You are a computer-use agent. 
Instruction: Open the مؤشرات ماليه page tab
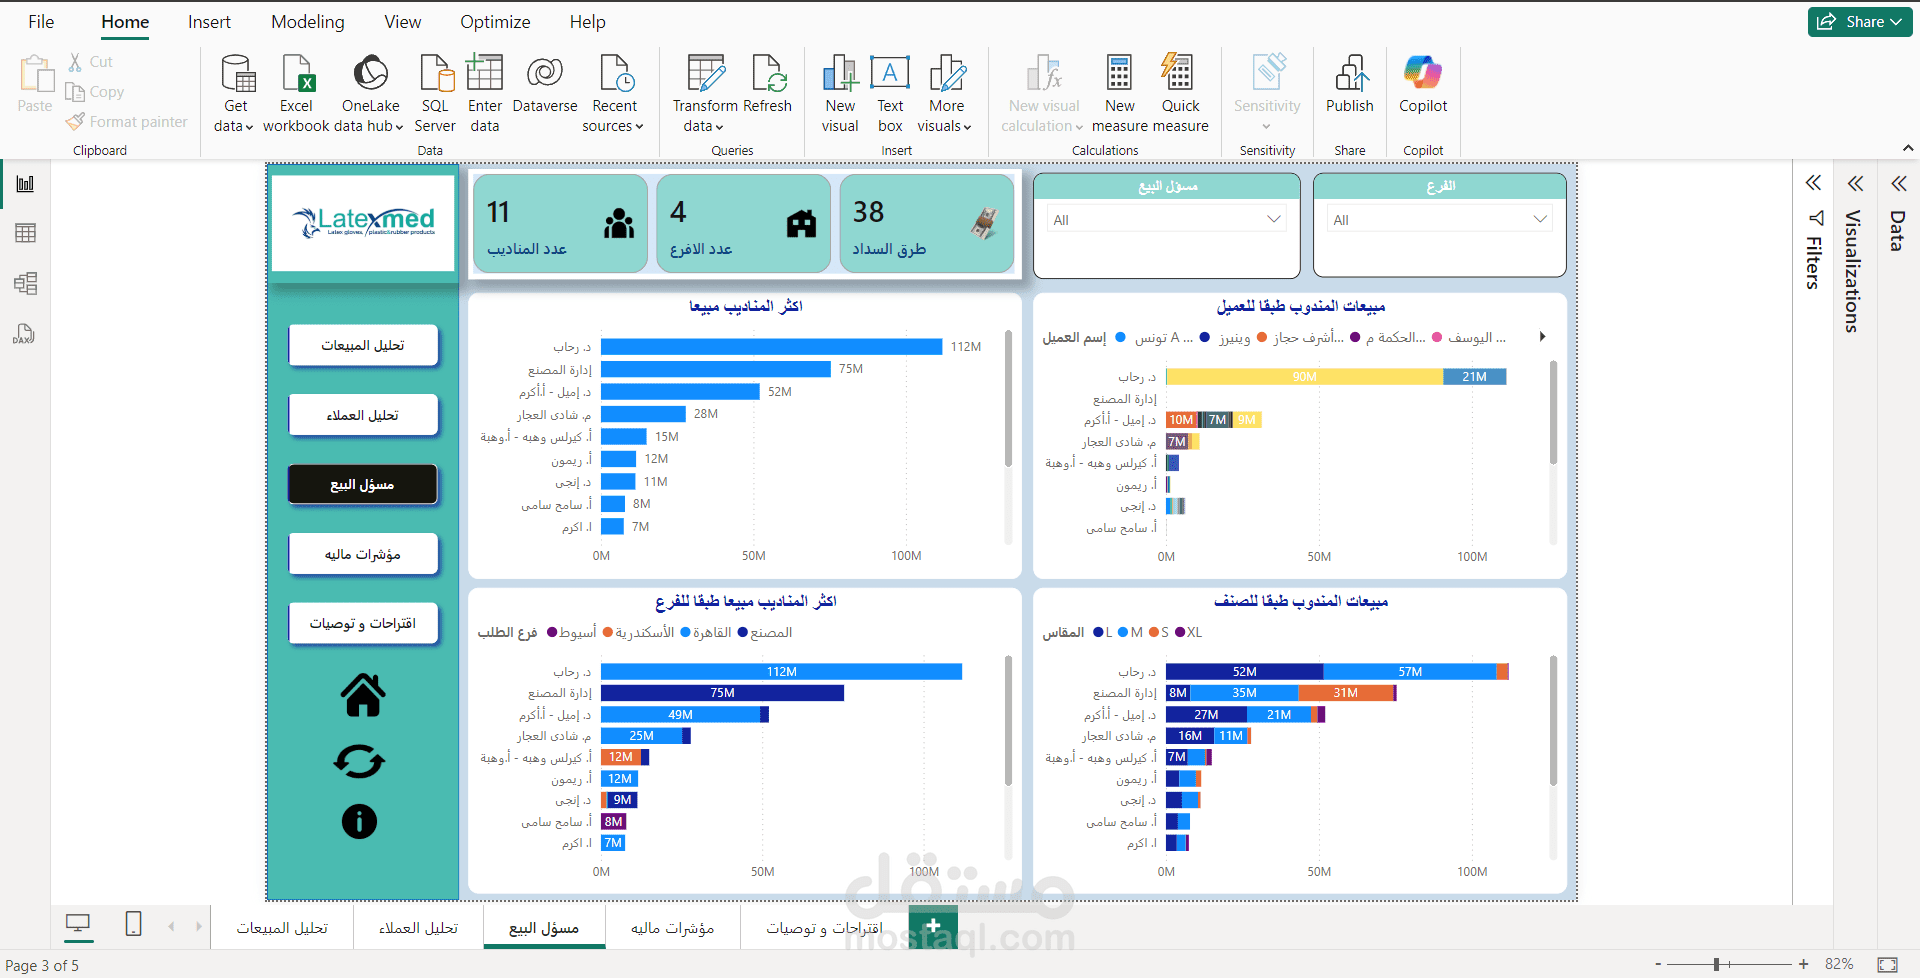[x=672, y=928]
